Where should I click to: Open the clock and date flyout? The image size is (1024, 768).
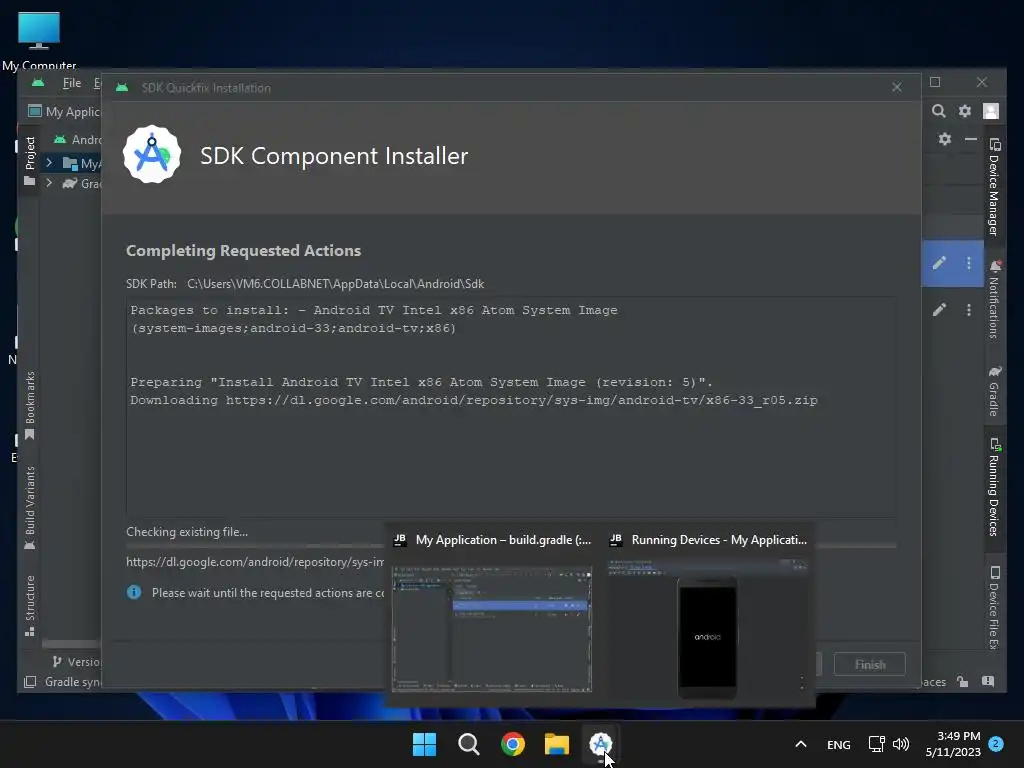point(953,744)
